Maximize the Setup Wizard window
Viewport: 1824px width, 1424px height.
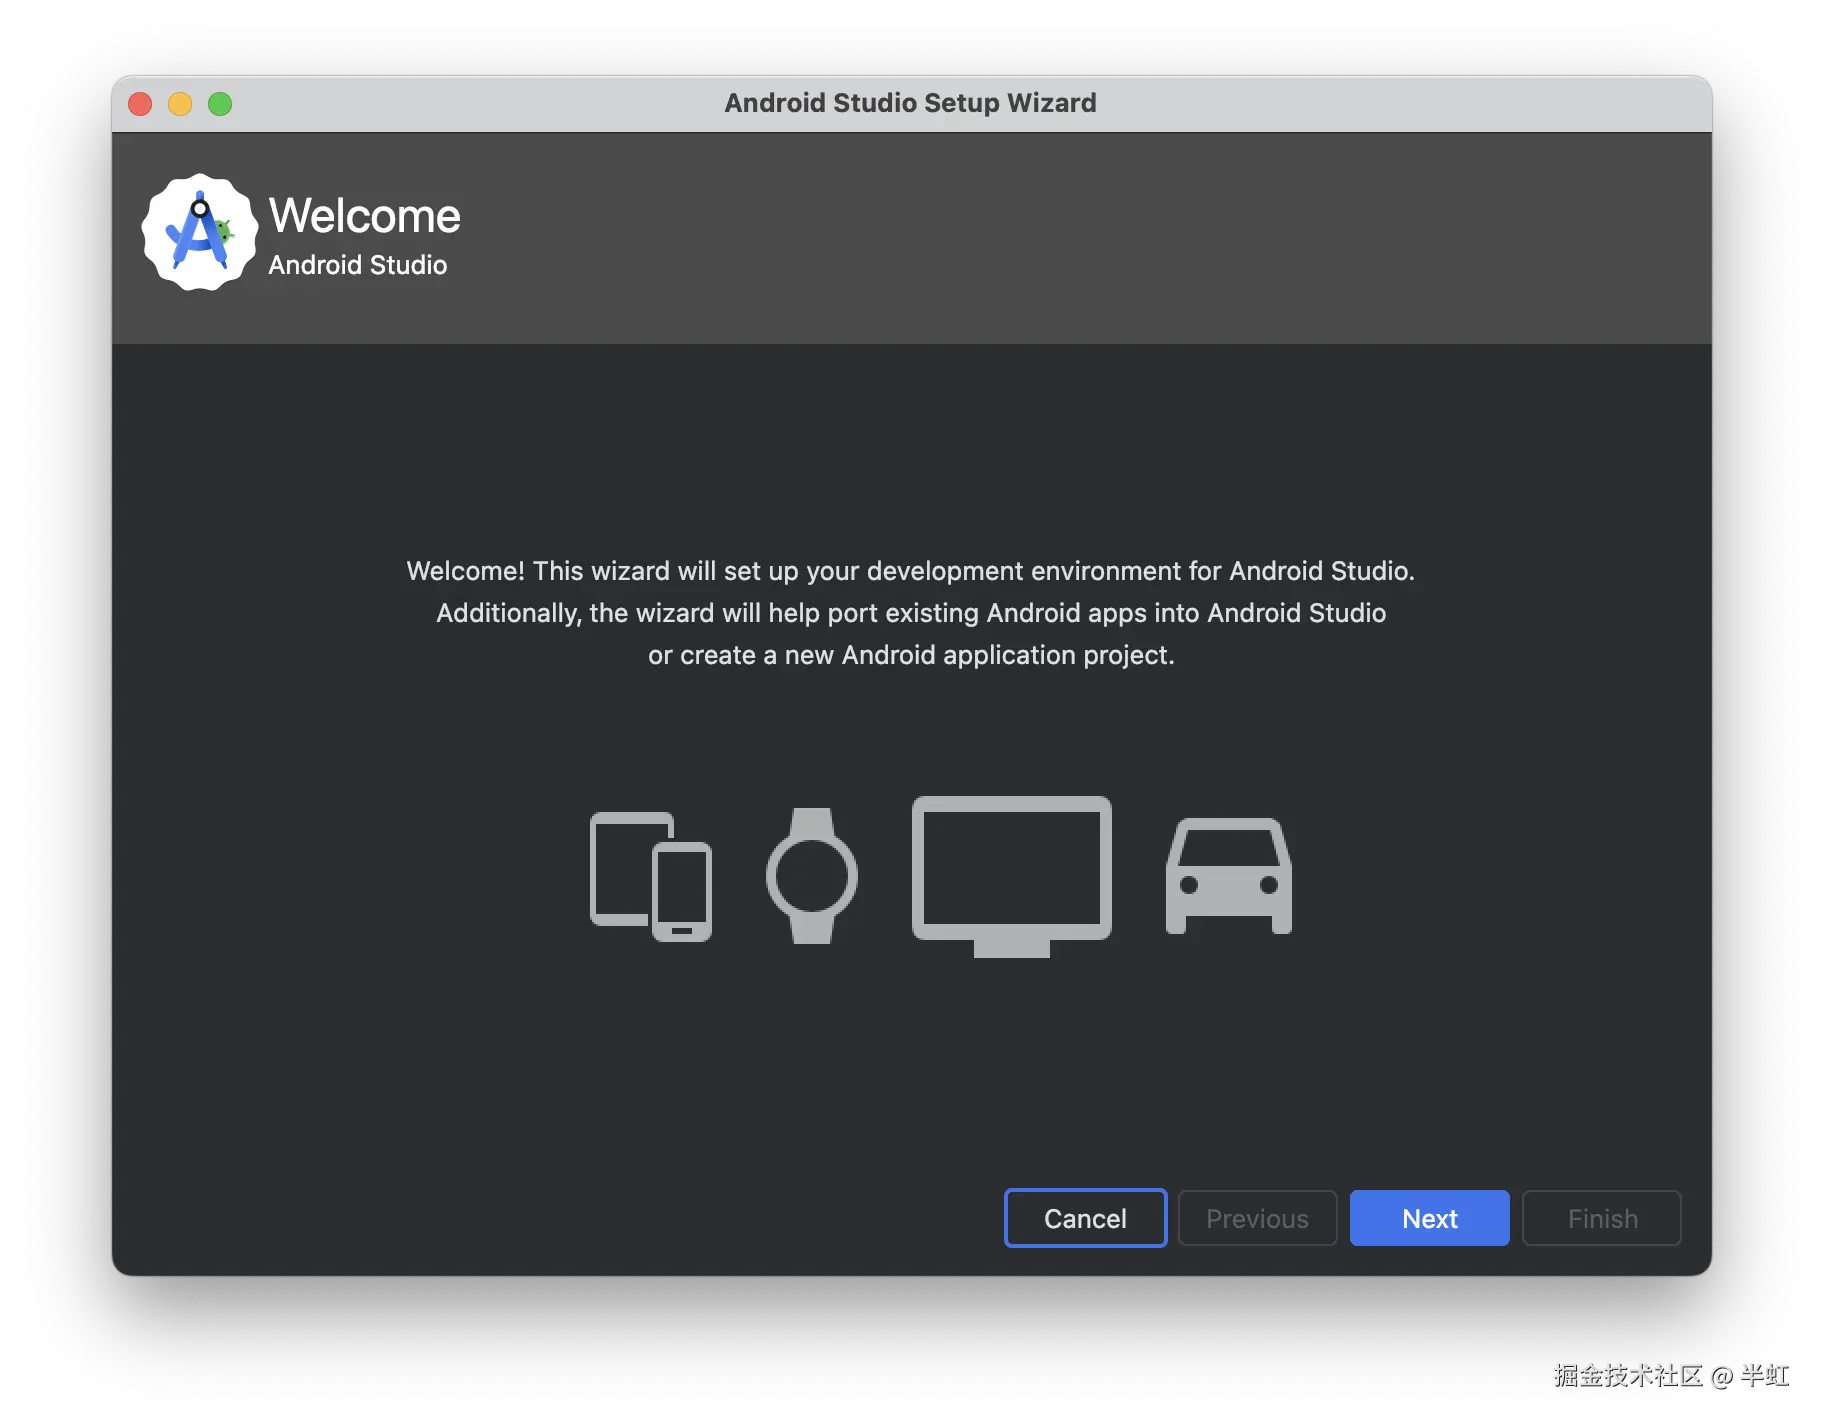point(220,104)
